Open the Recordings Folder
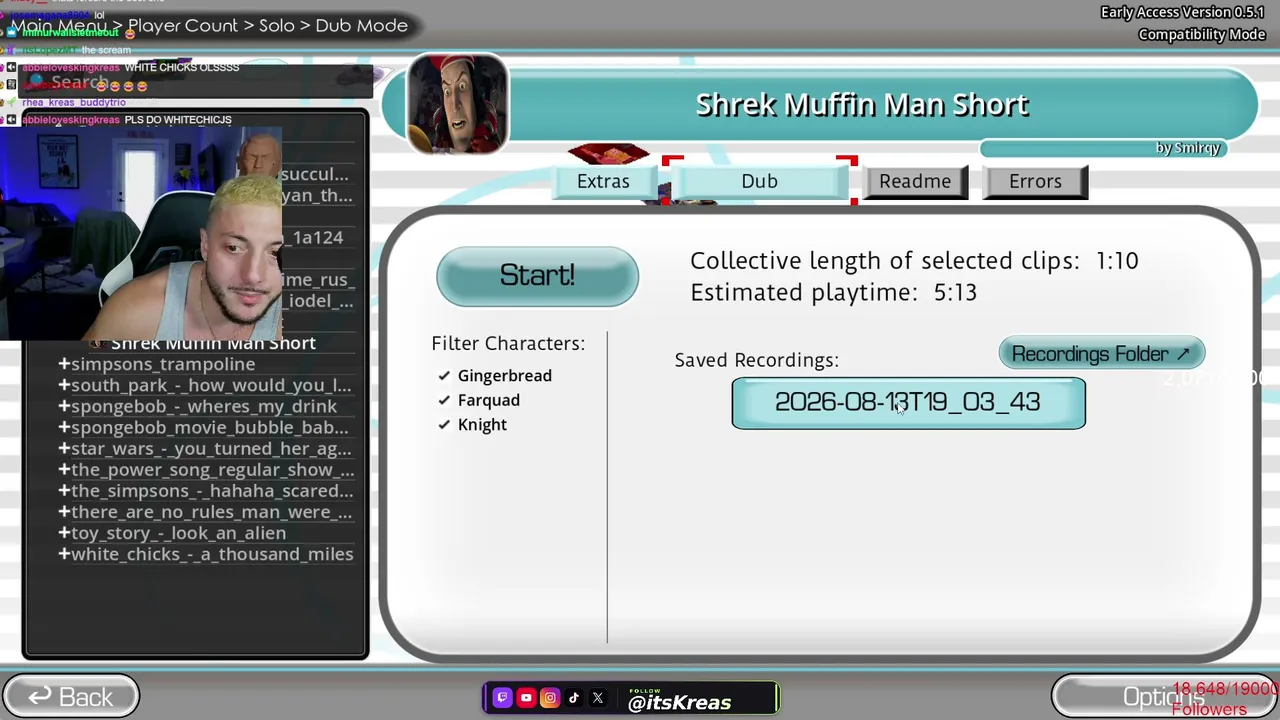Screen dimensions: 1280x720 coord(1101,354)
